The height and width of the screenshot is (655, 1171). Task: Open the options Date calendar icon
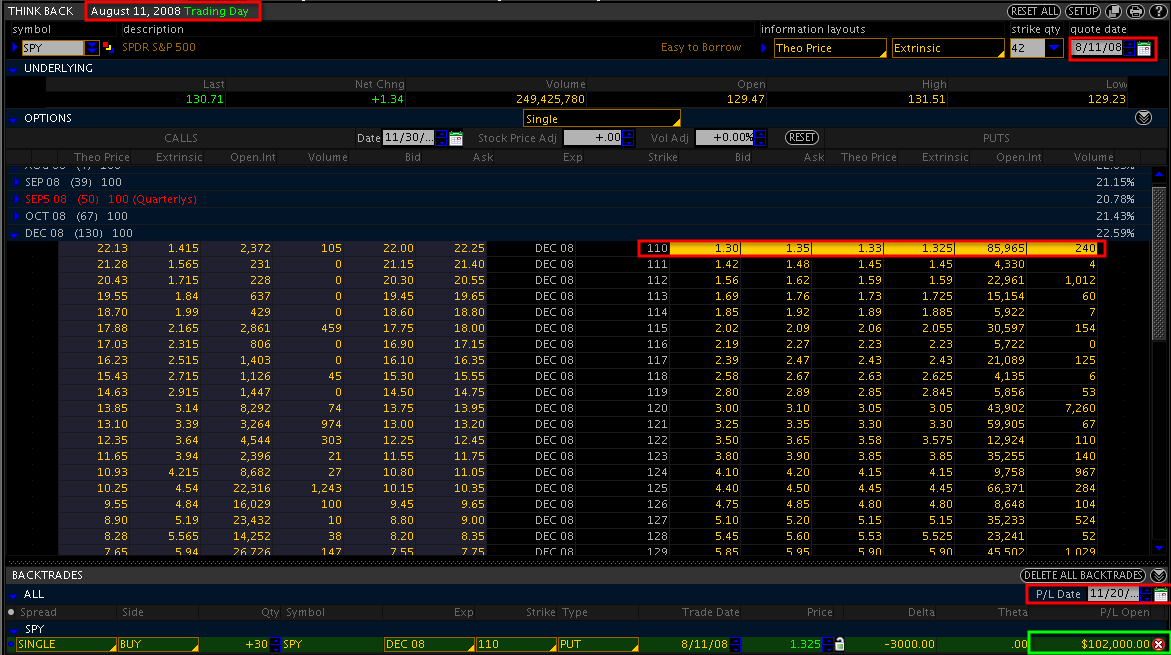456,138
